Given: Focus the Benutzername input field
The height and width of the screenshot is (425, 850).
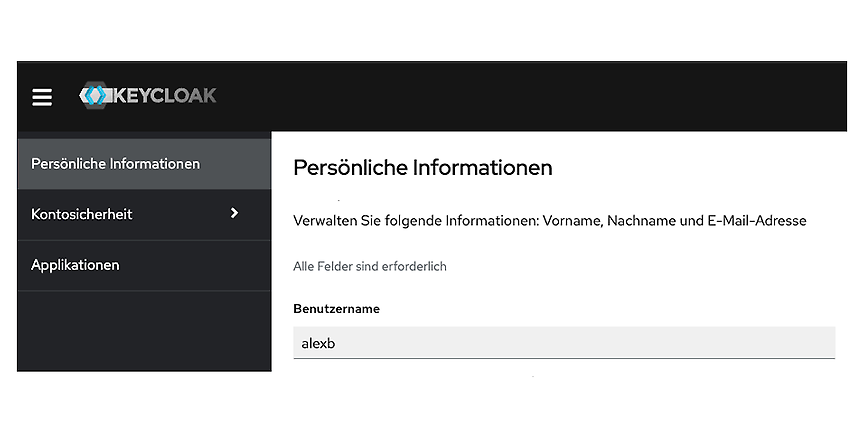Looking at the screenshot, I should click(564, 343).
